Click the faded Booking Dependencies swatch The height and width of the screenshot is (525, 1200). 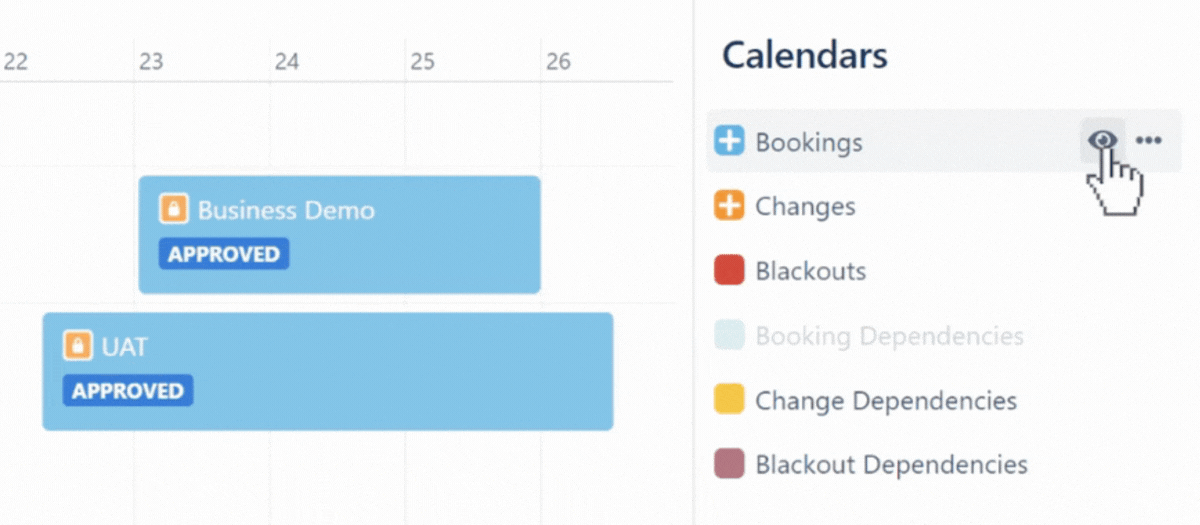tap(729, 335)
